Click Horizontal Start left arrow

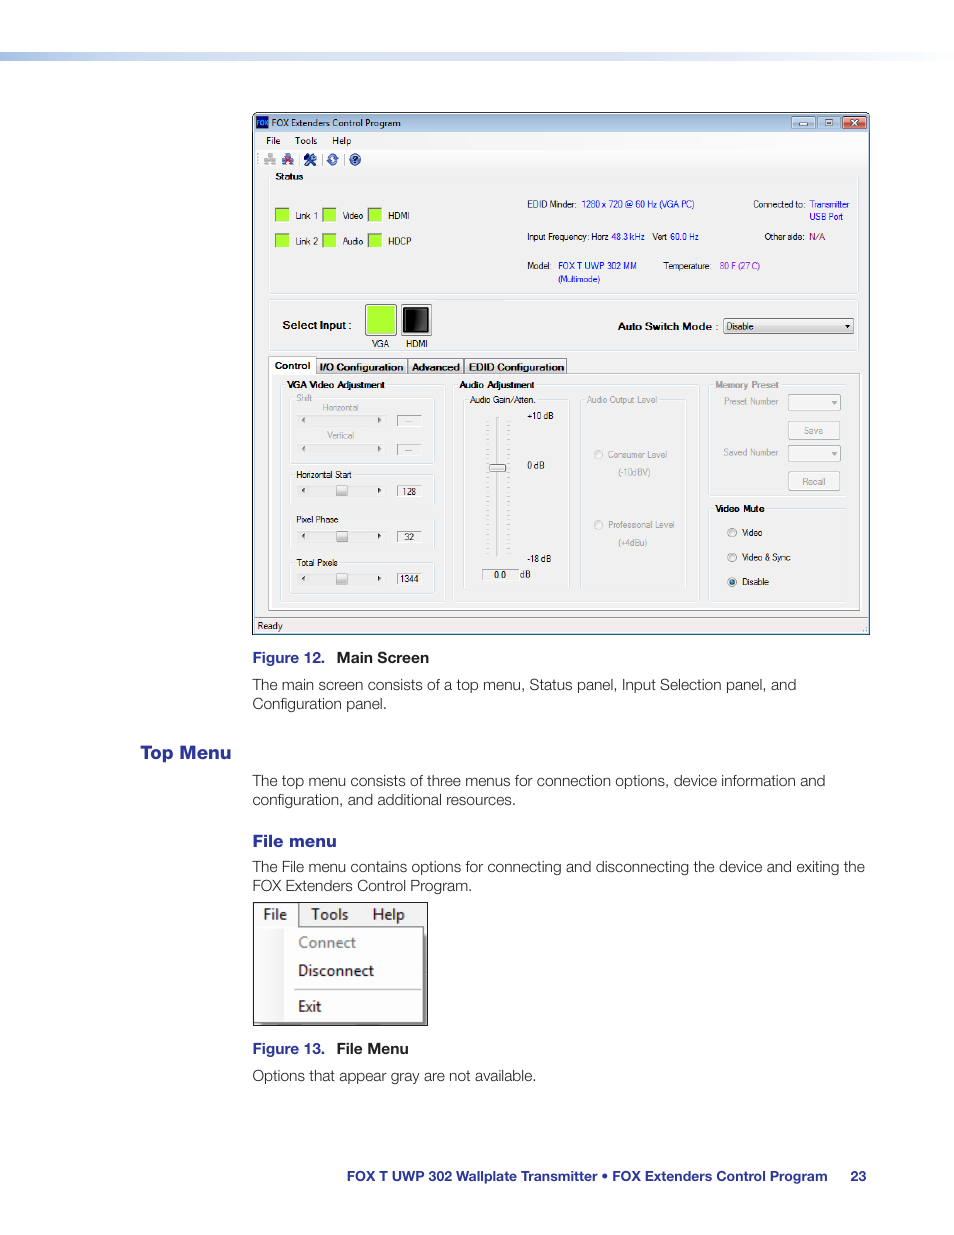[303, 491]
